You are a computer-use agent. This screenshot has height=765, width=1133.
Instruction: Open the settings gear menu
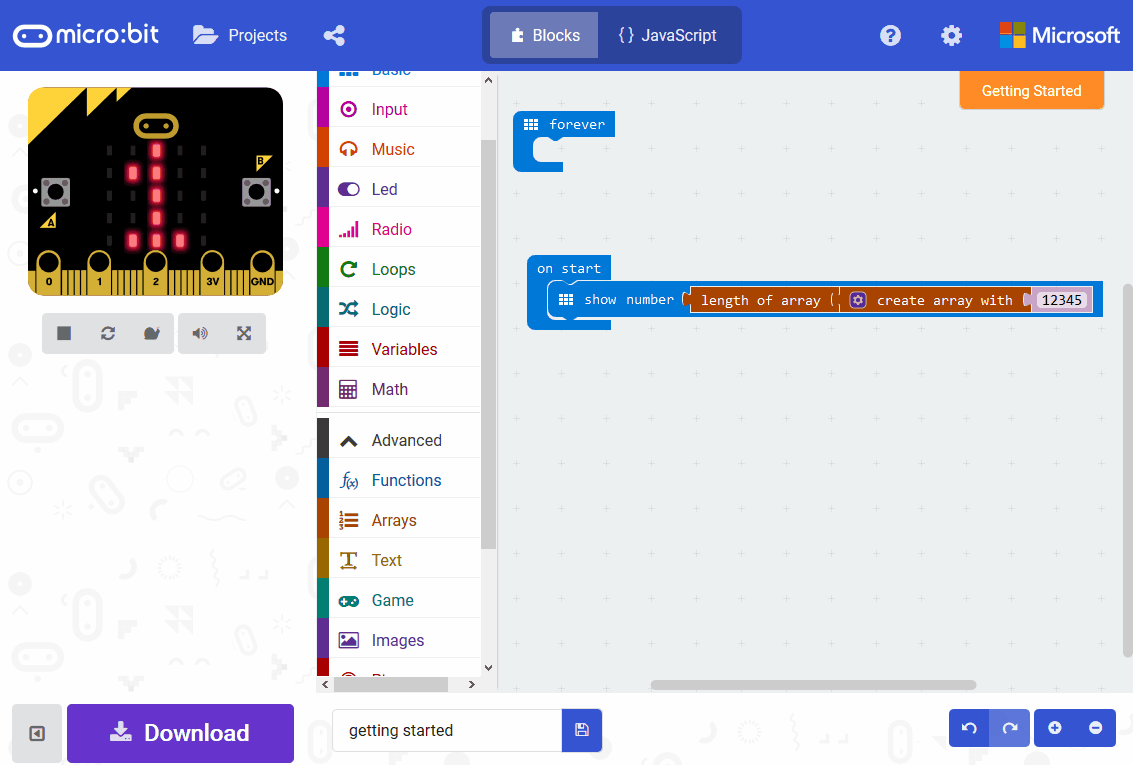951,35
